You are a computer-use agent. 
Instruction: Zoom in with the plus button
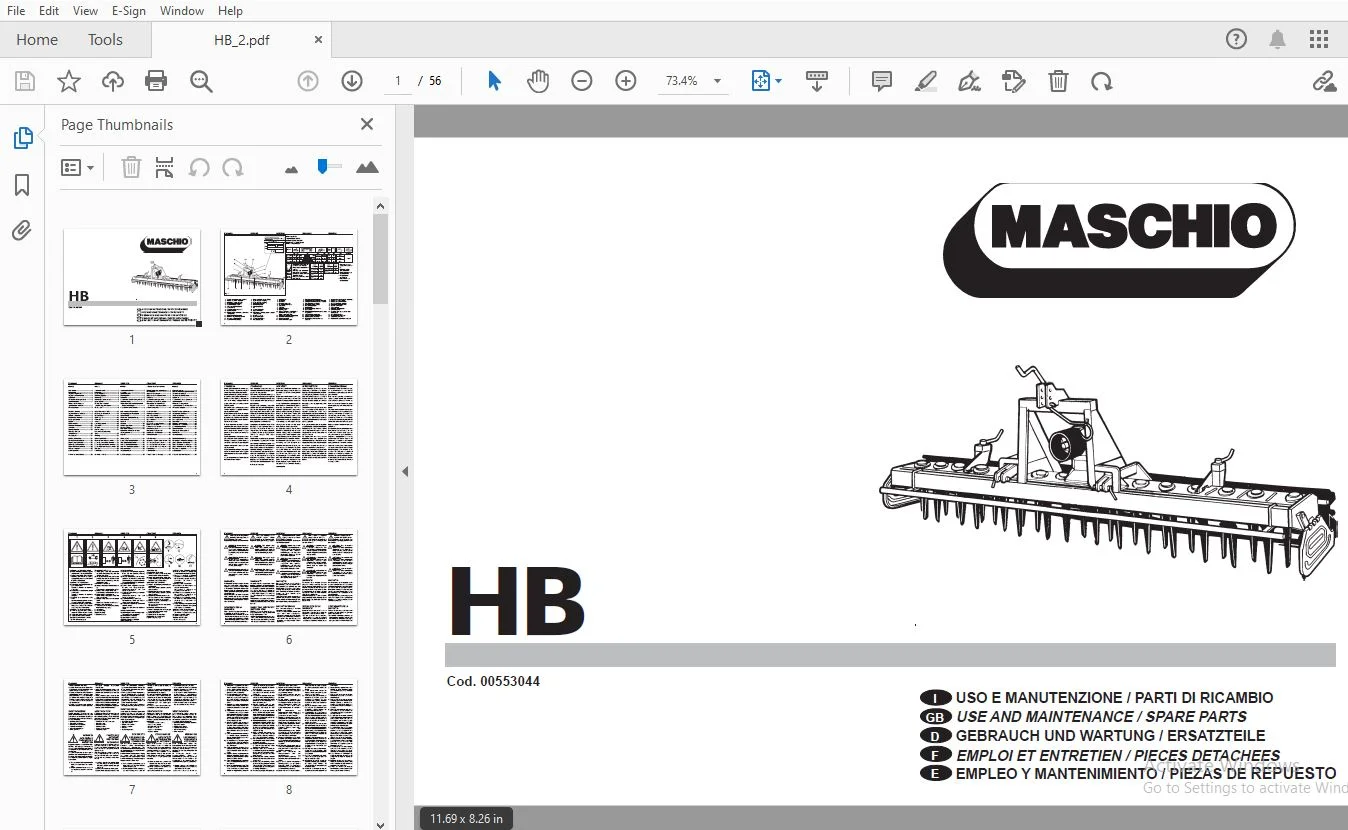626,82
